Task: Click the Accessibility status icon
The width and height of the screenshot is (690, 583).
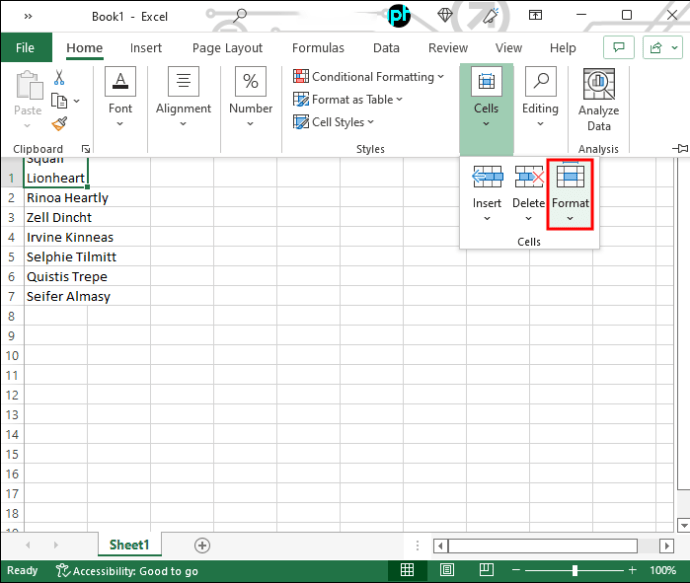Action: click(62, 570)
